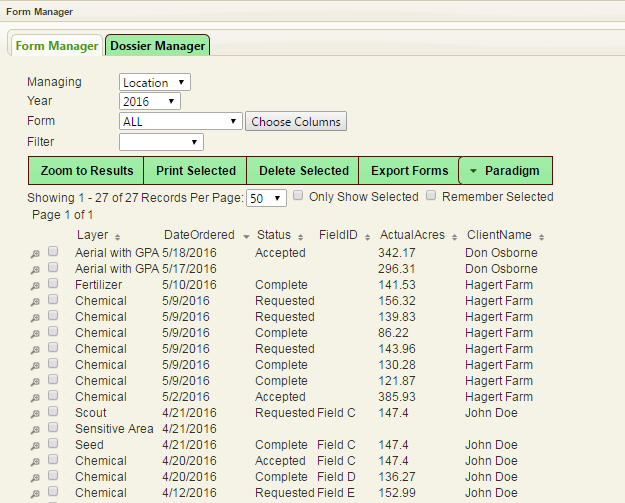
Task: Click the ClientName column header
Action: tap(499, 235)
